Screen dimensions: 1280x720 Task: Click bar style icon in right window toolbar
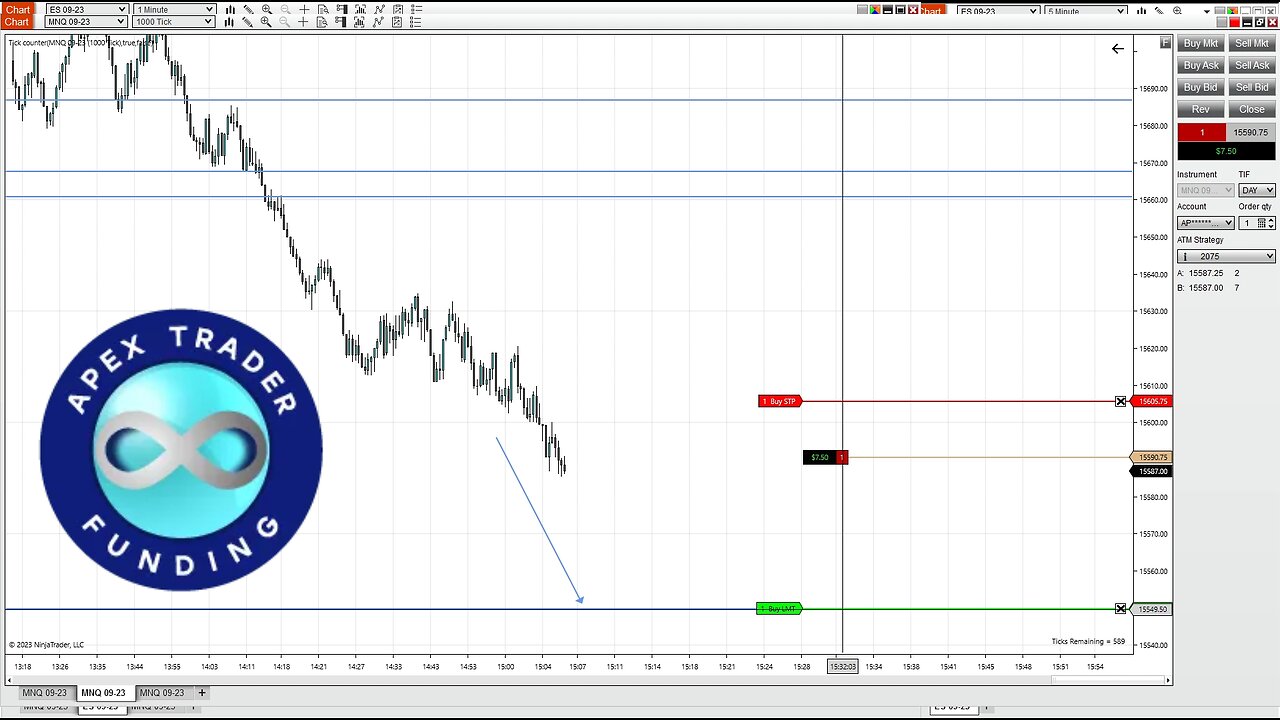coord(1141,11)
